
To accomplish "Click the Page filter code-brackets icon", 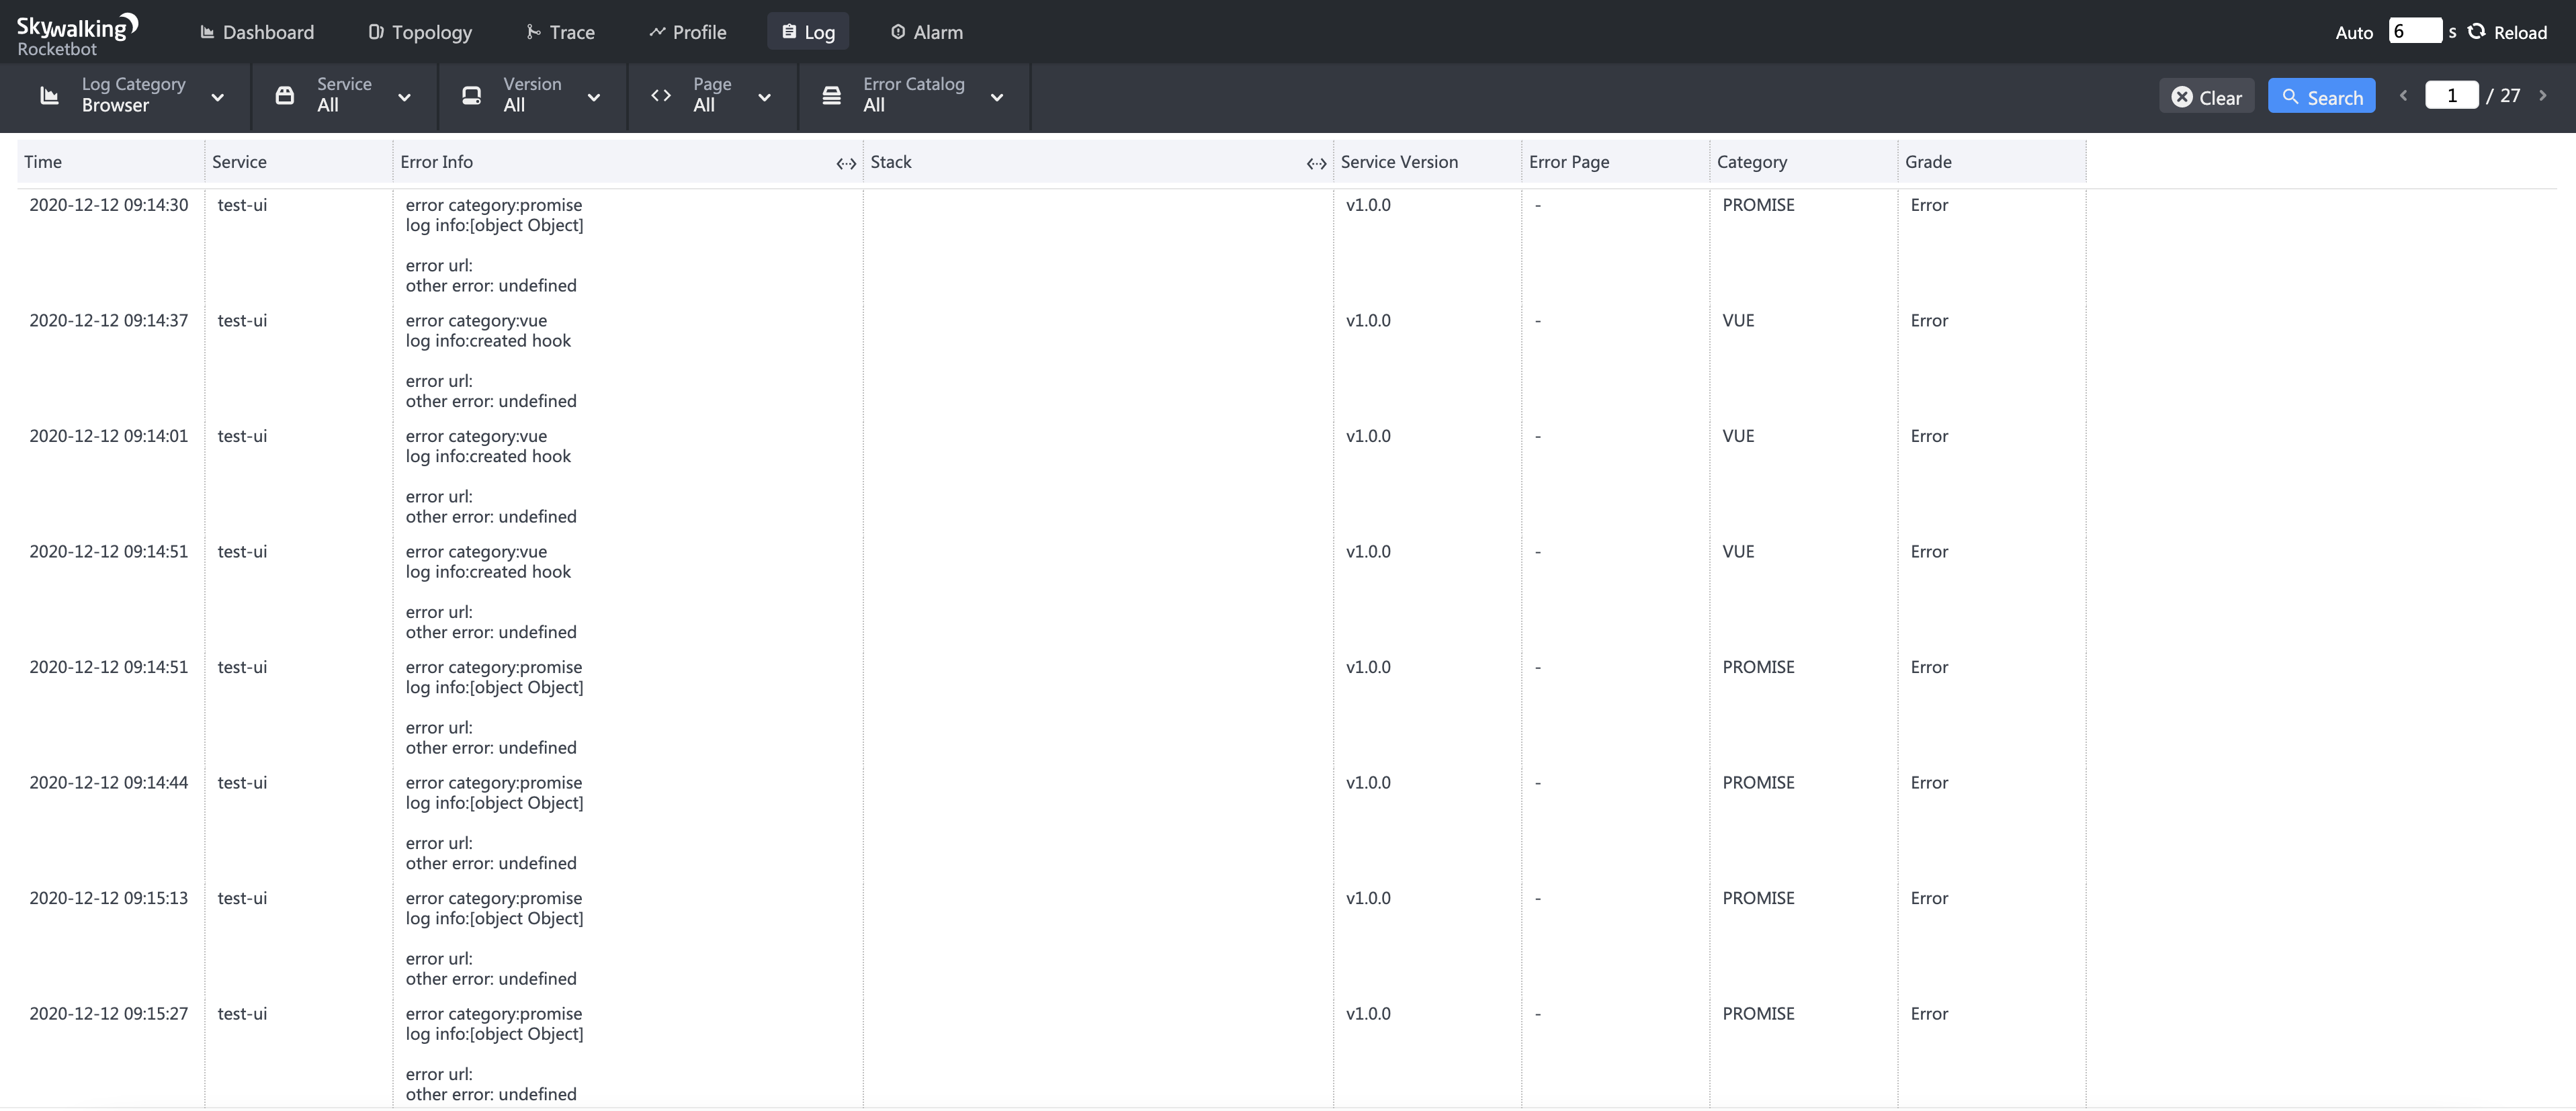I will click(661, 96).
